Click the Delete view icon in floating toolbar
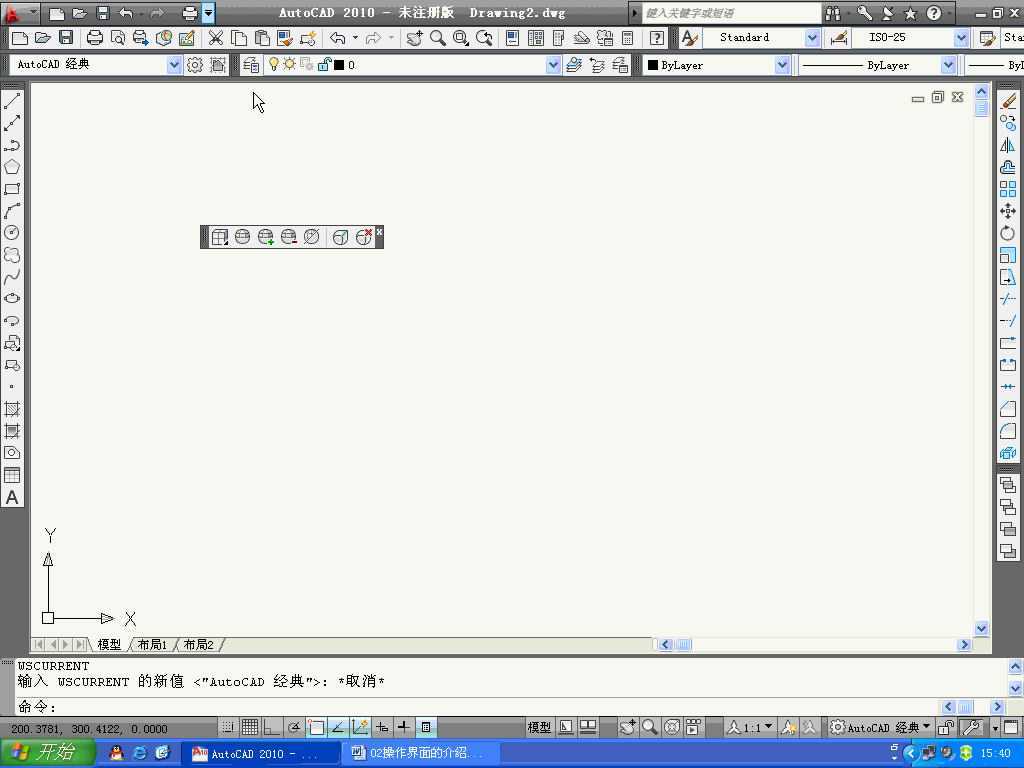The height and width of the screenshot is (768, 1024). tap(364, 236)
